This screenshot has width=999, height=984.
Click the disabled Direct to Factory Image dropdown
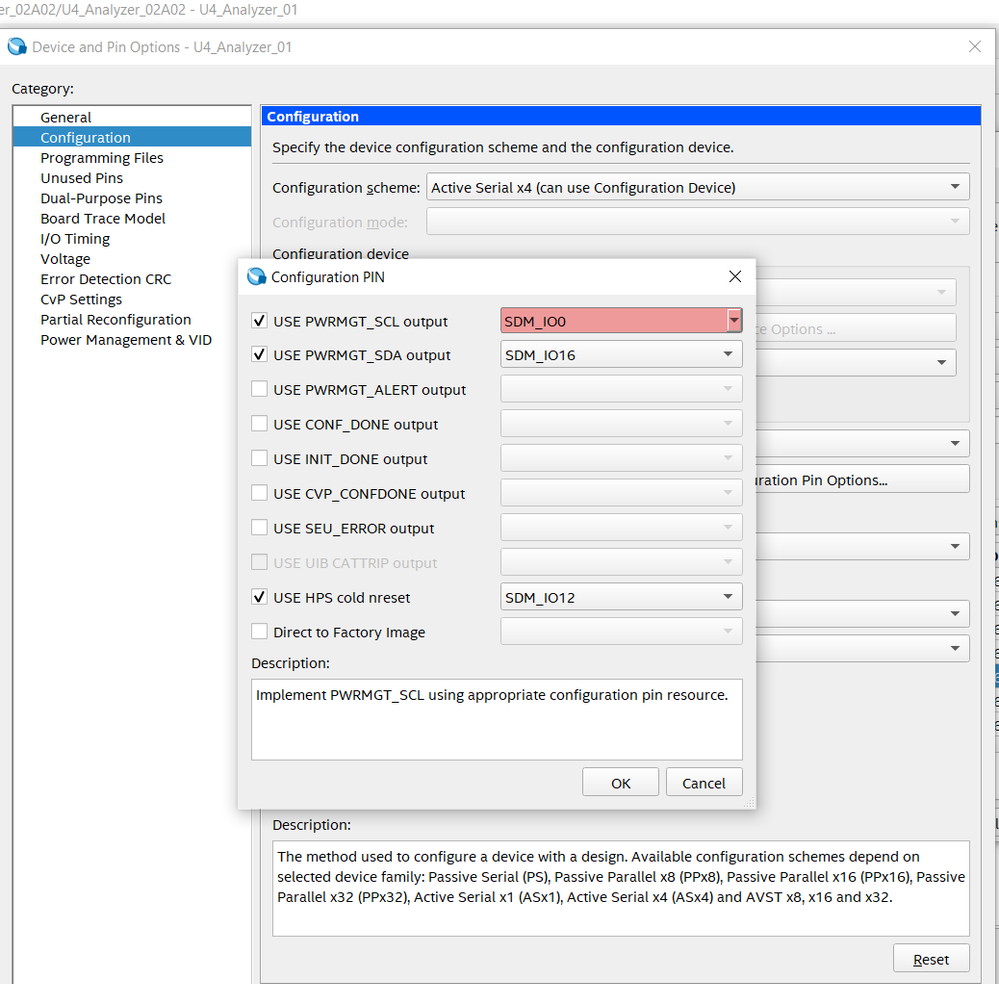621,632
